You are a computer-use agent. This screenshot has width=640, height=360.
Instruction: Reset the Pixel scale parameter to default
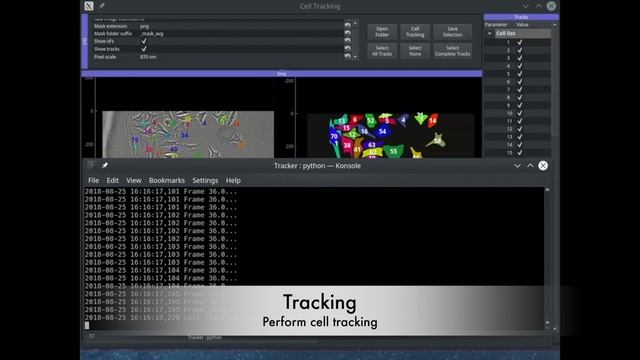347,56
